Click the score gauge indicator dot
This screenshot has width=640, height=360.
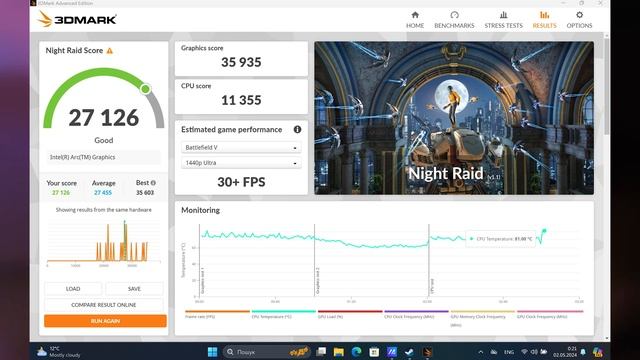tap(145, 89)
